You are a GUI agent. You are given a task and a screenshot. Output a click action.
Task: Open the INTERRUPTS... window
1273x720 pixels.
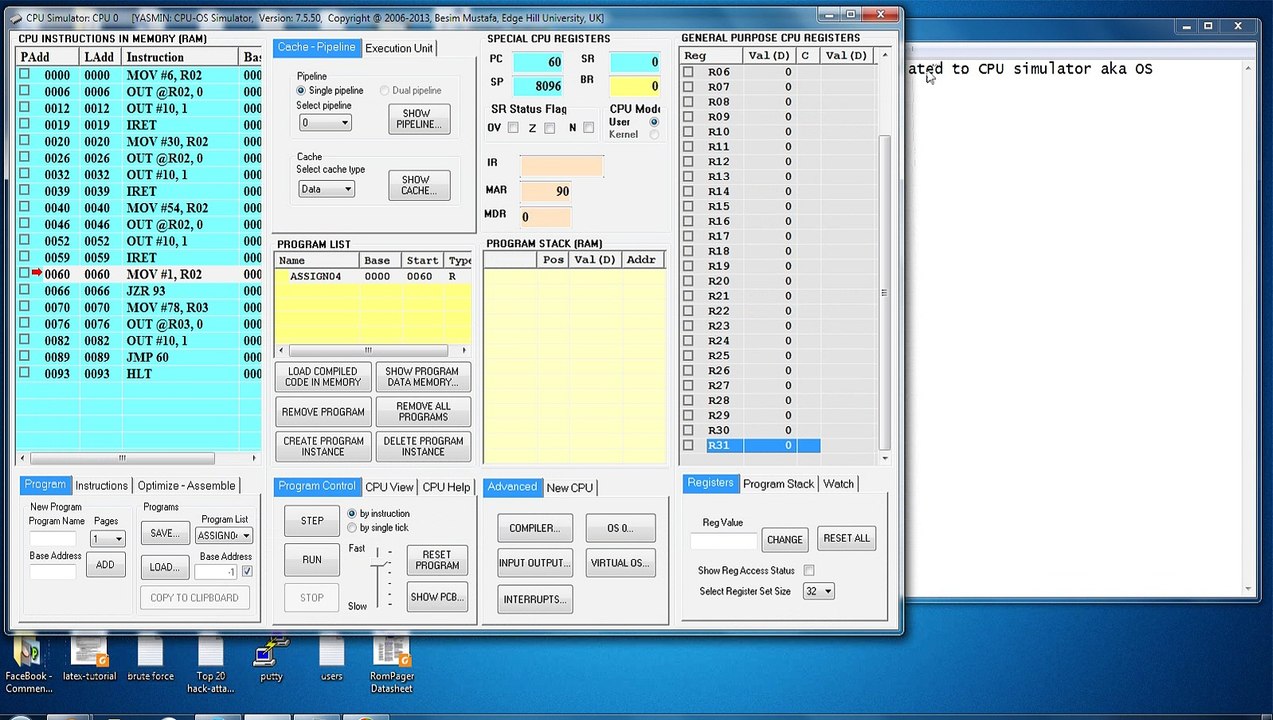(x=534, y=600)
